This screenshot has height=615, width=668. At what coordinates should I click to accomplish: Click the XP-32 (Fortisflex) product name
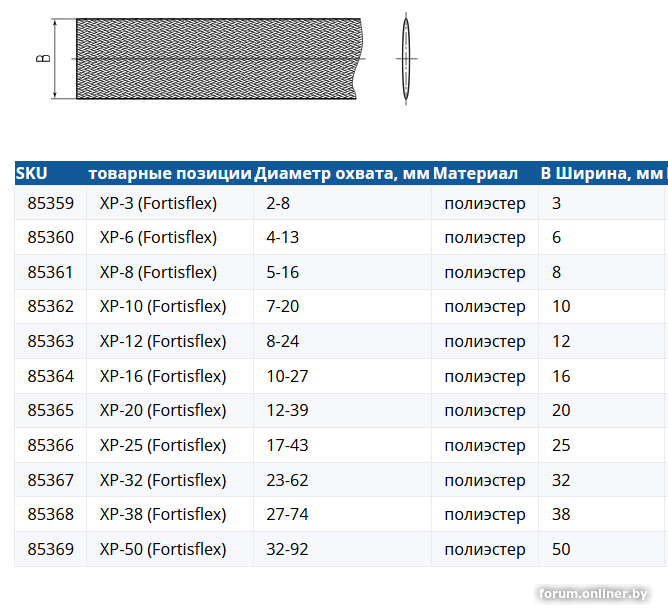[x=163, y=480]
